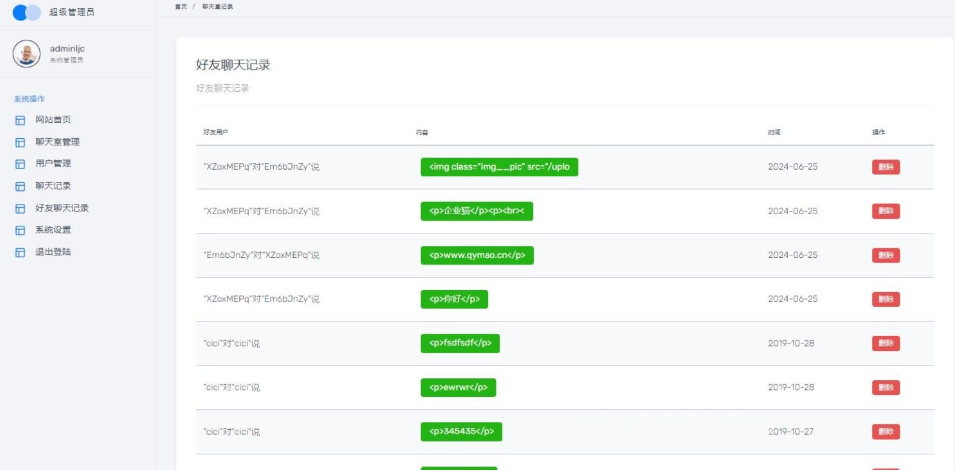Click the icon beside 网站首页
The height and width of the screenshot is (470, 955).
coord(20,120)
